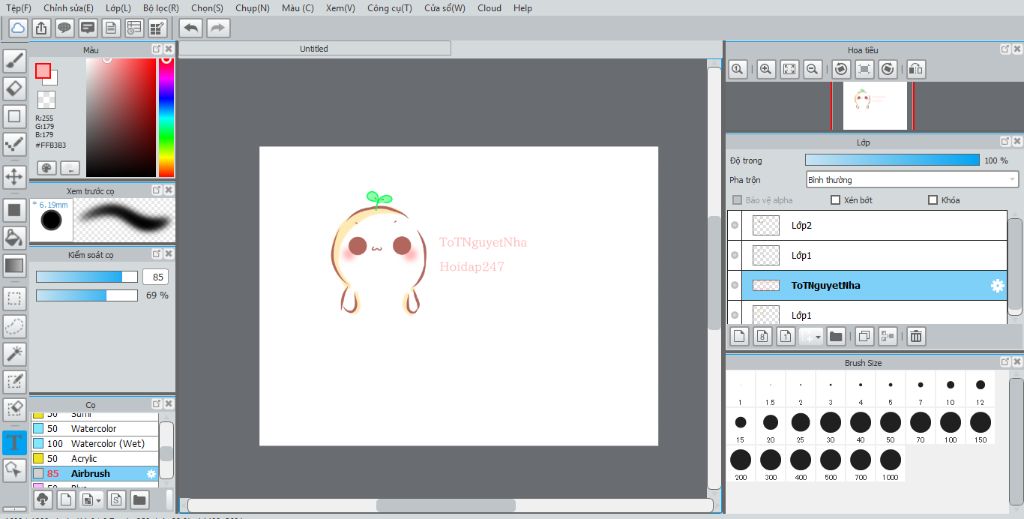Zoom in using navigator magnifier plus
Image resolution: width=1024 pixels, height=519 pixels.
pyautogui.click(x=765, y=69)
